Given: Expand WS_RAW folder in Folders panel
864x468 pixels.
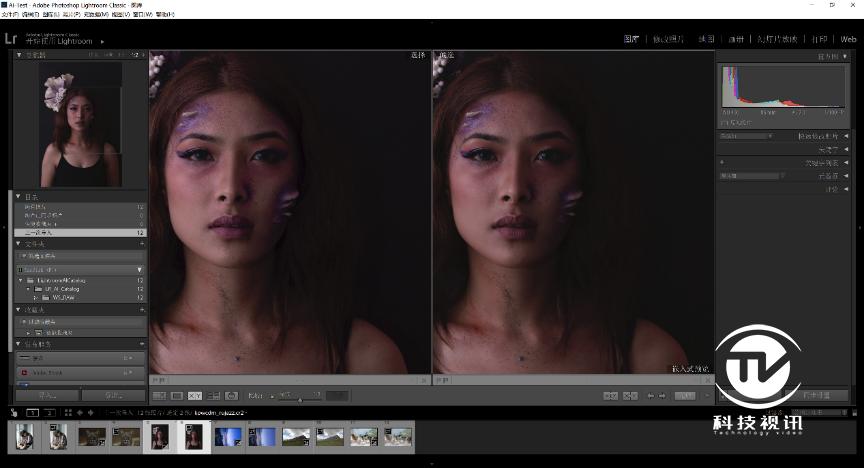Looking at the screenshot, I should [34, 297].
